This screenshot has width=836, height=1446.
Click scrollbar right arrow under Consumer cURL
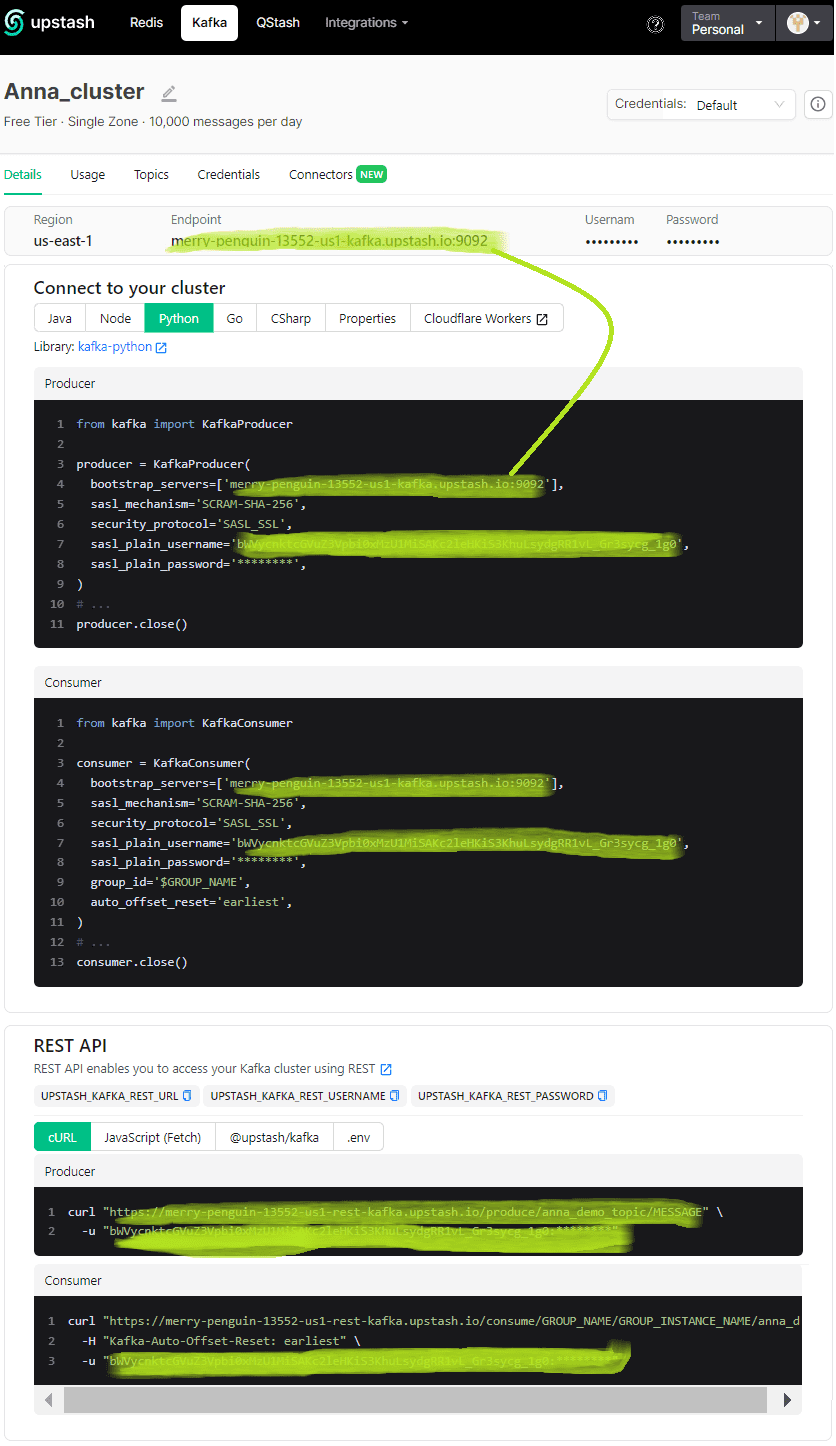click(788, 1399)
